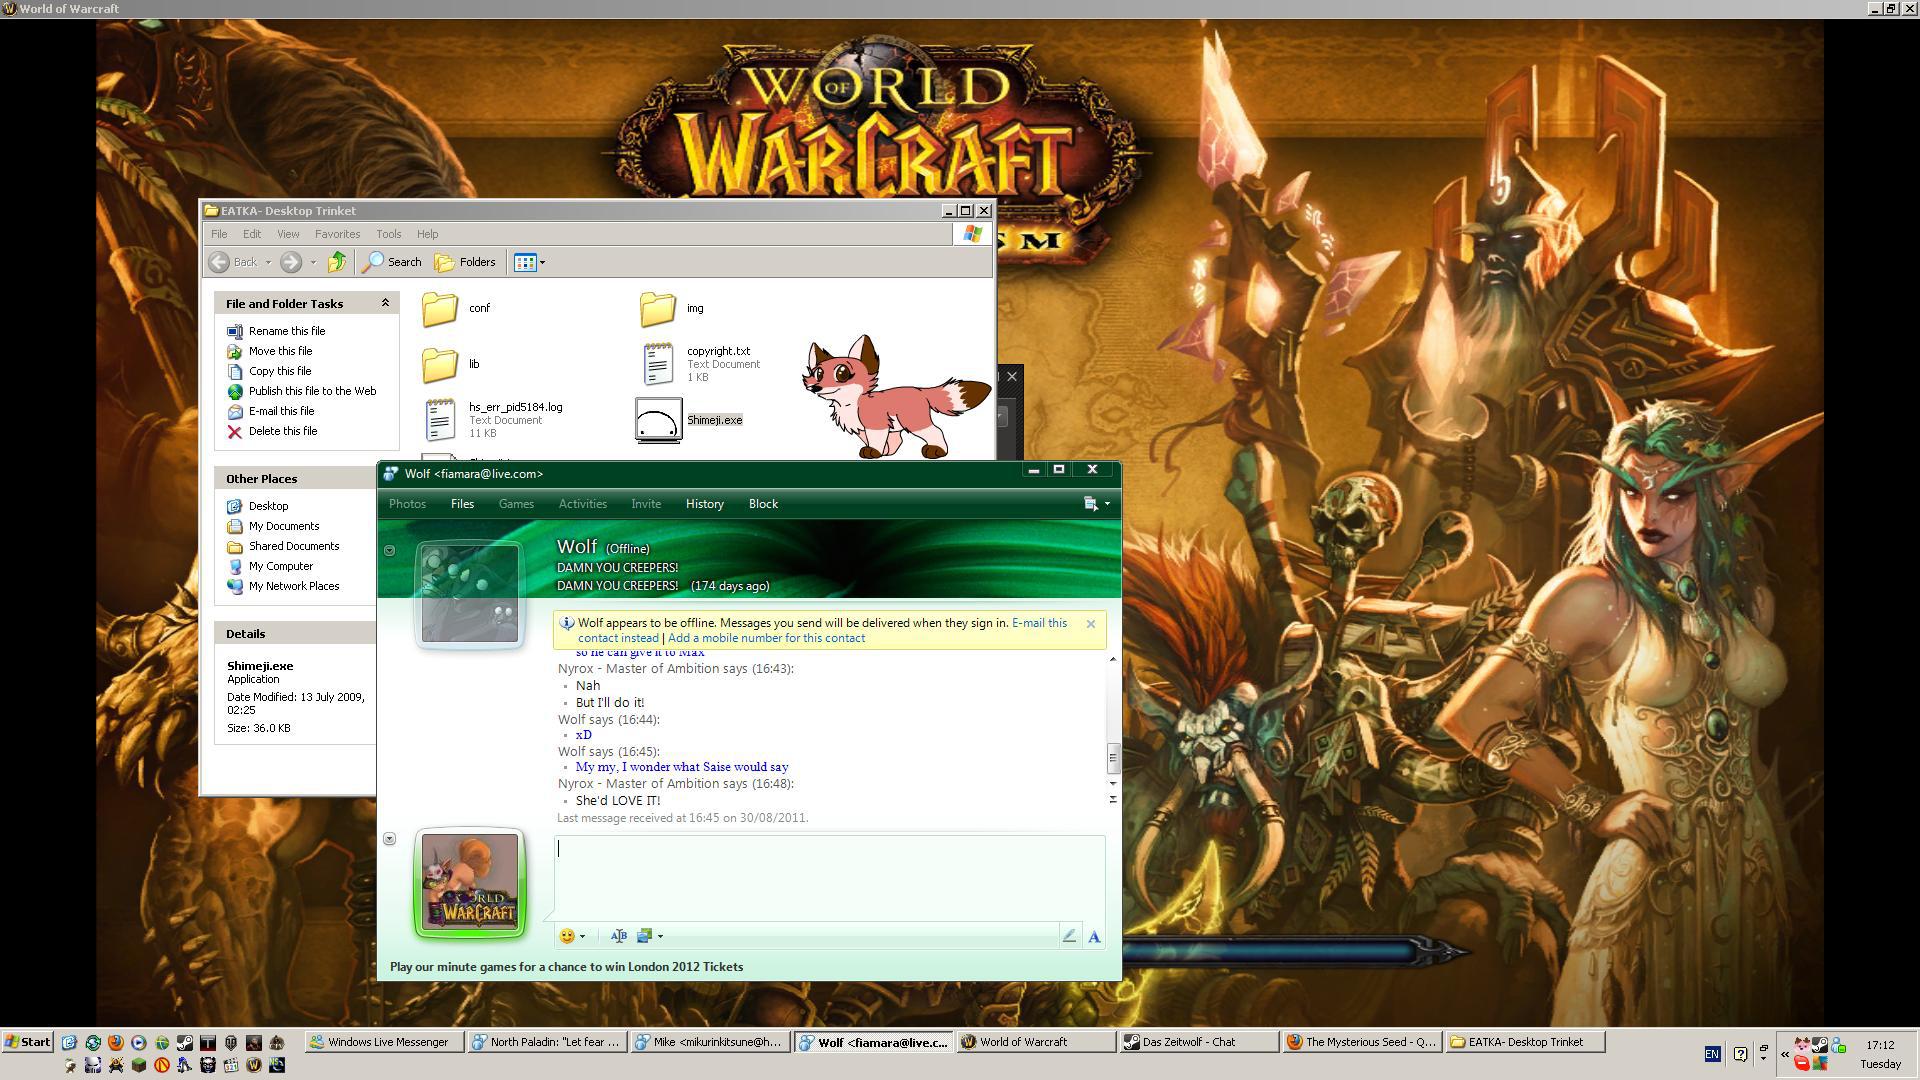Click Search in the Explorer toolbar
1920x1080 pixels.
(392, 262)
